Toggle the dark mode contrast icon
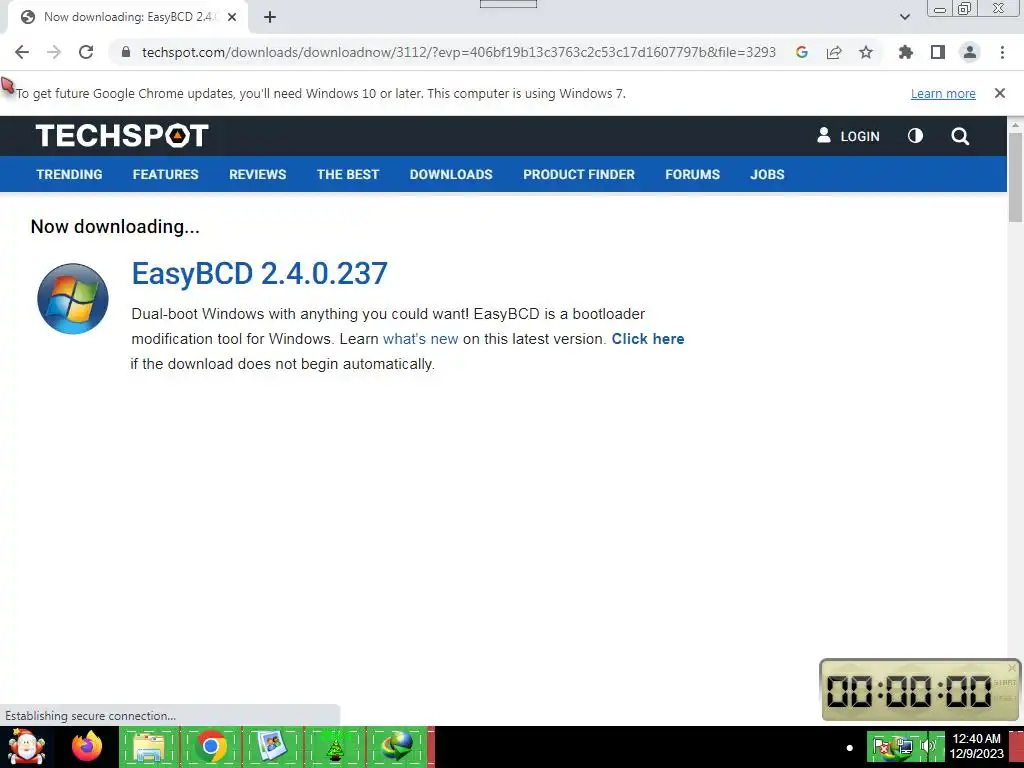The image size is (1024, 768). 916,136
